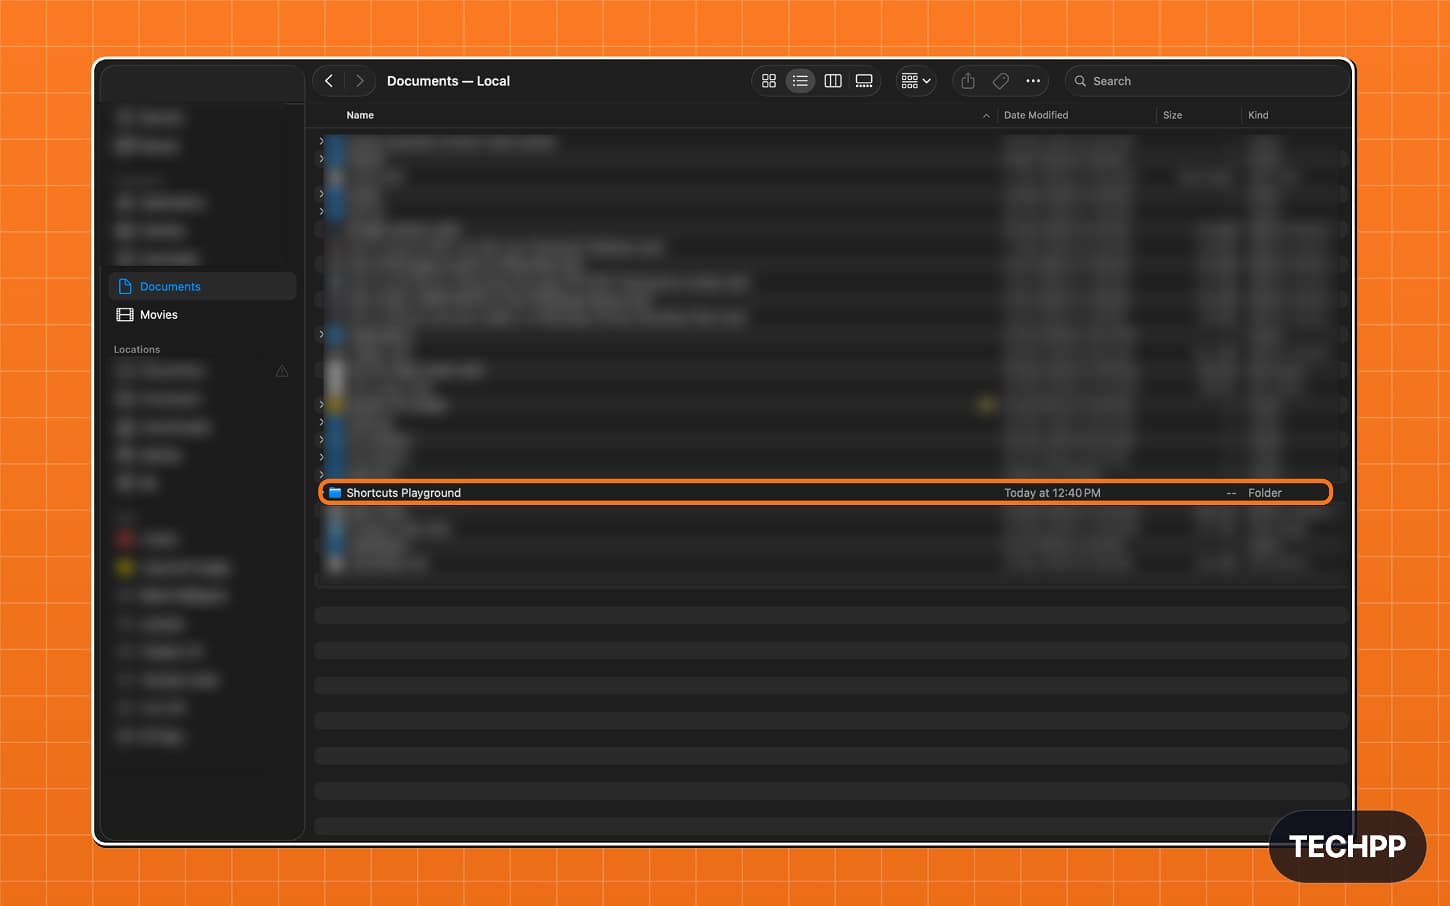Switch to list view

800,81
